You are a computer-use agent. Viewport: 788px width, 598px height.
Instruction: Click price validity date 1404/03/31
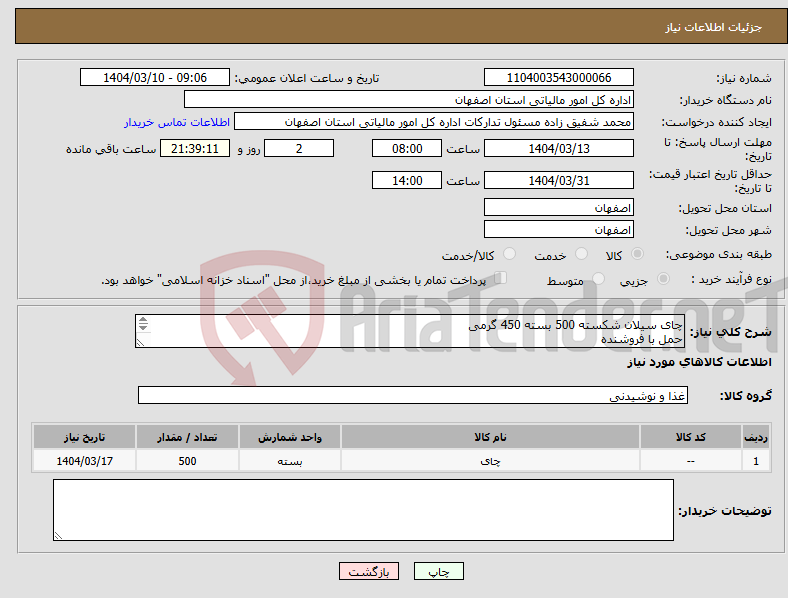tap(559, 180)
